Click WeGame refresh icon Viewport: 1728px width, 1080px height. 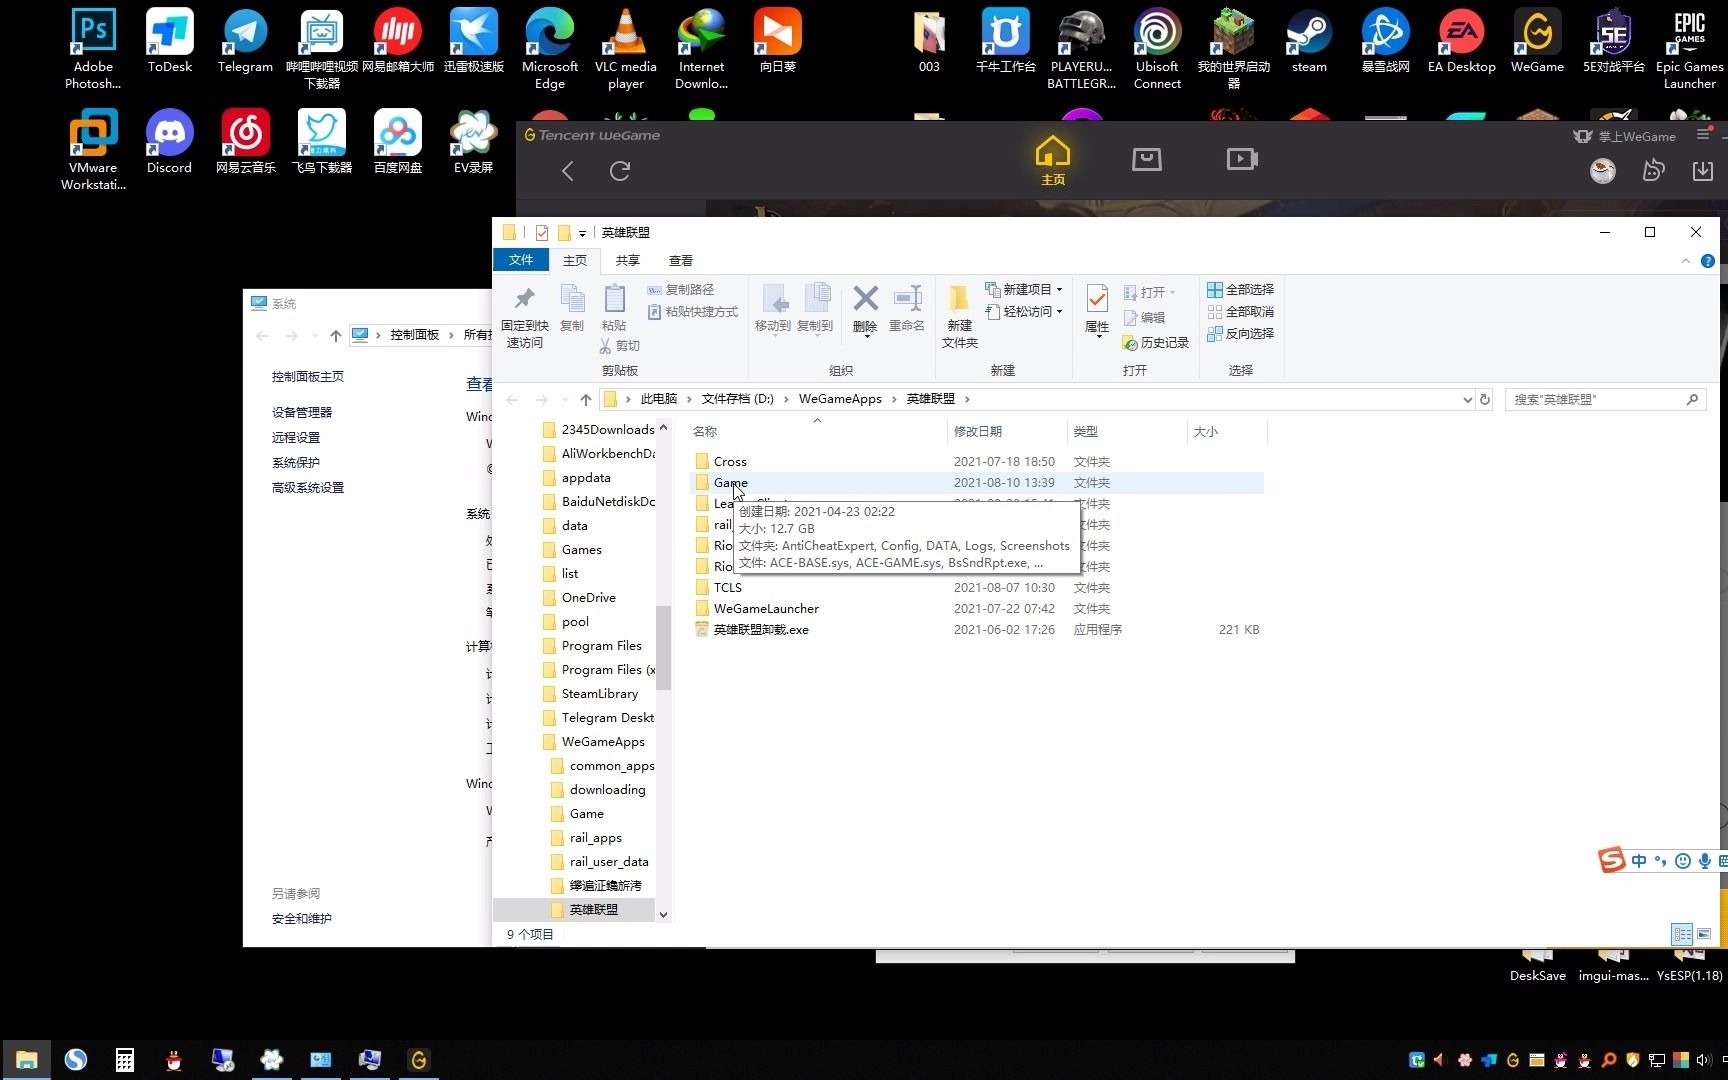coord(620,171)
